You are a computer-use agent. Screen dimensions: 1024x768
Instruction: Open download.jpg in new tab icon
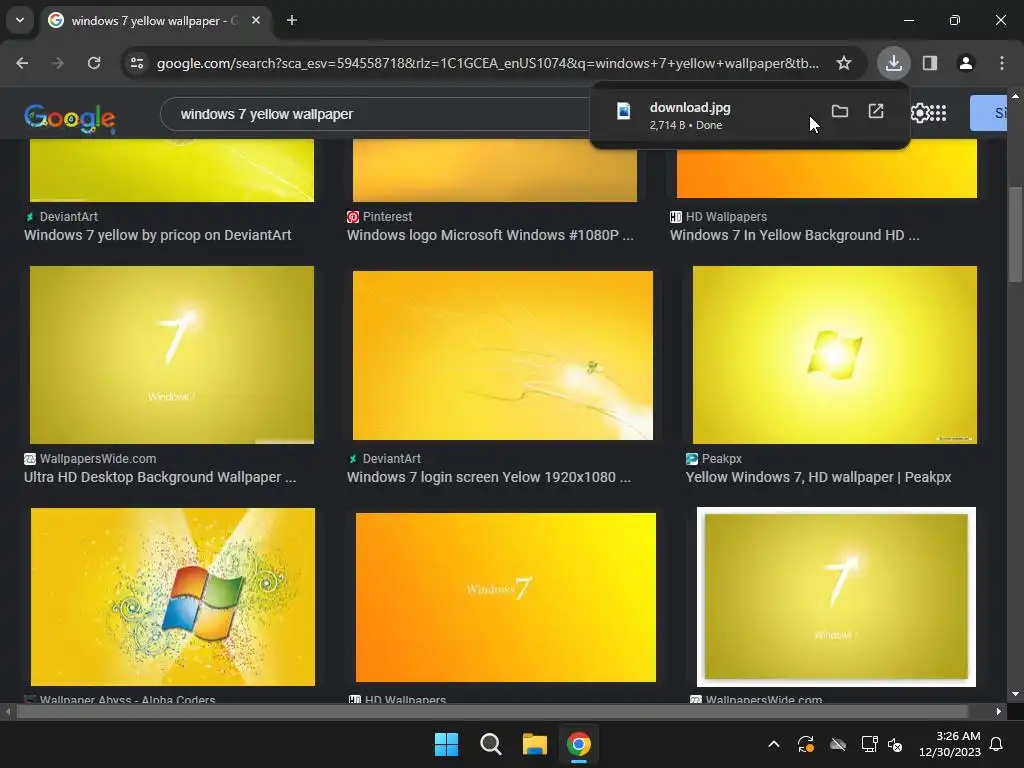click(876, 111)
